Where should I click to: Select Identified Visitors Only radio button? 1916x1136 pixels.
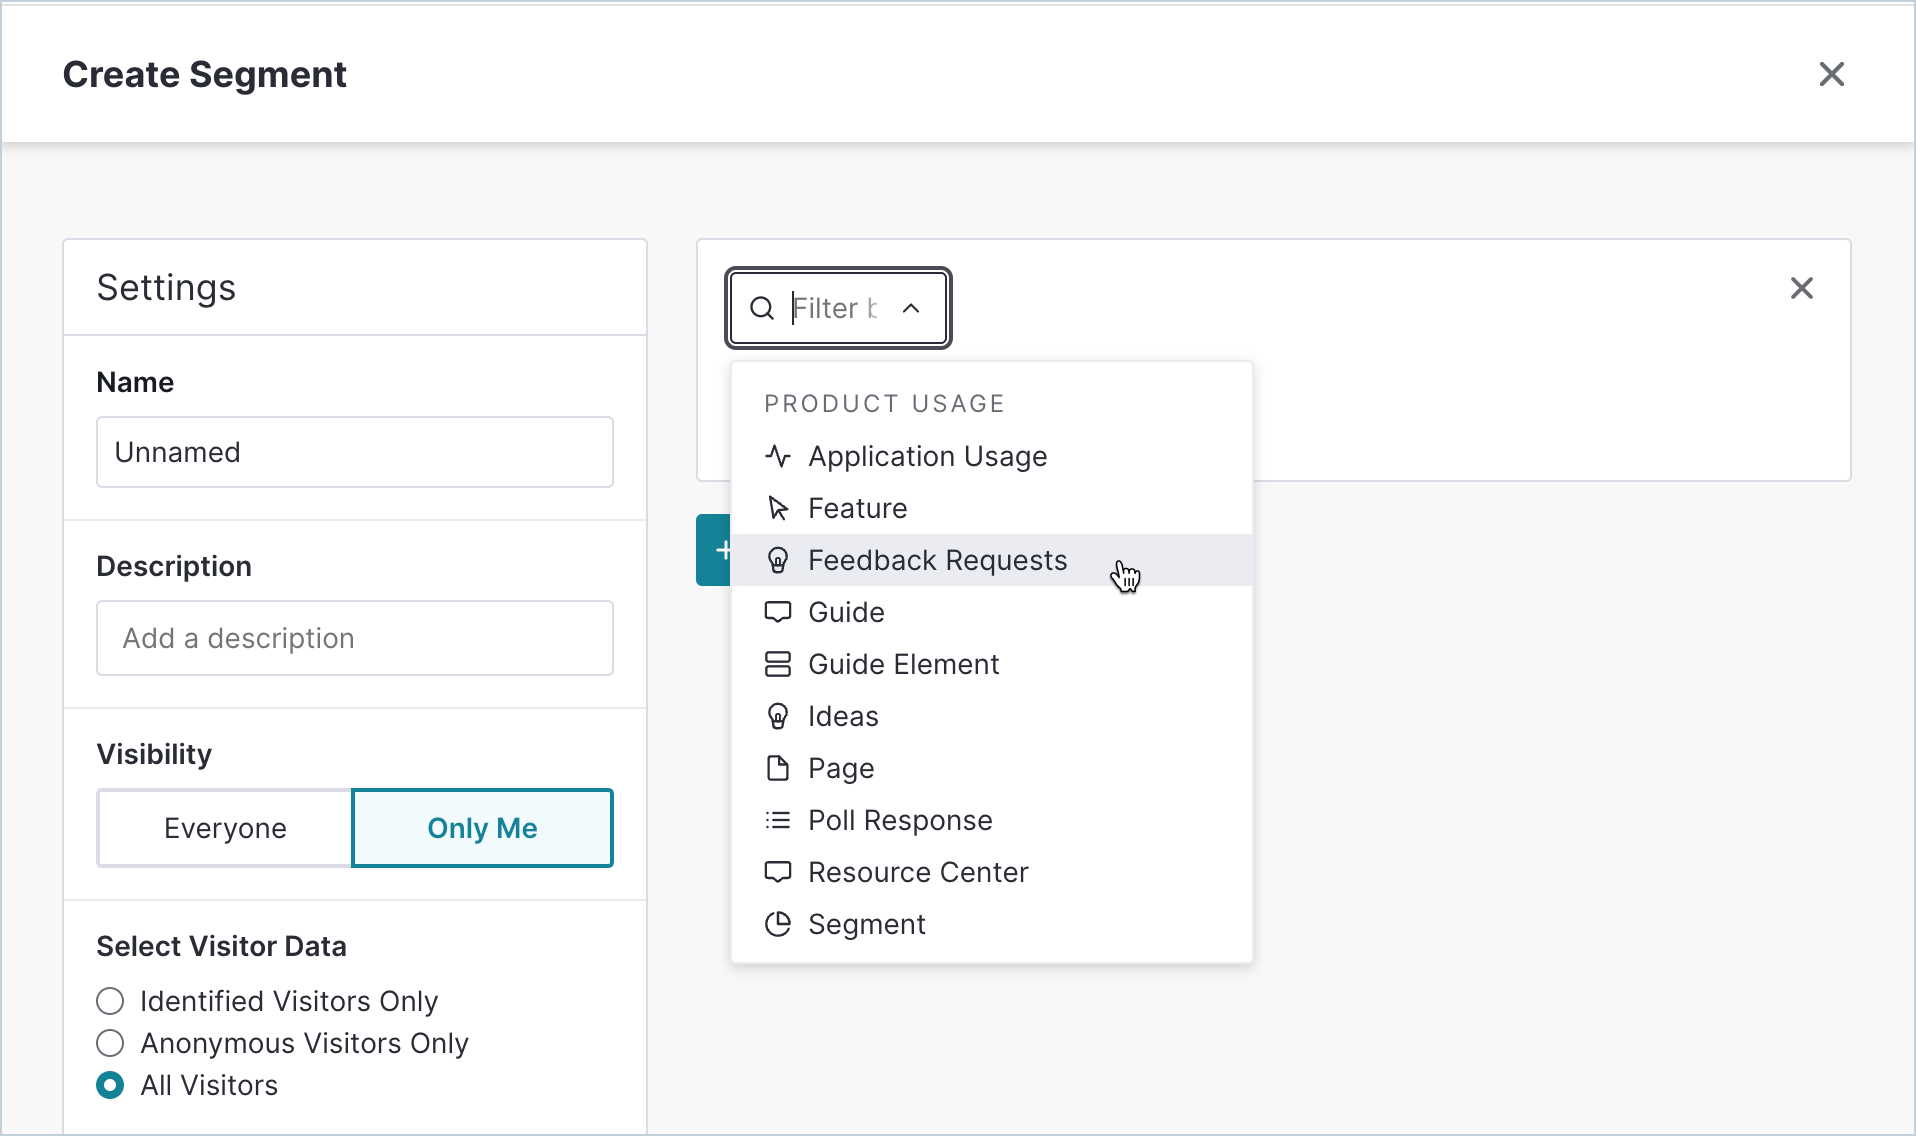(110, 1001)
